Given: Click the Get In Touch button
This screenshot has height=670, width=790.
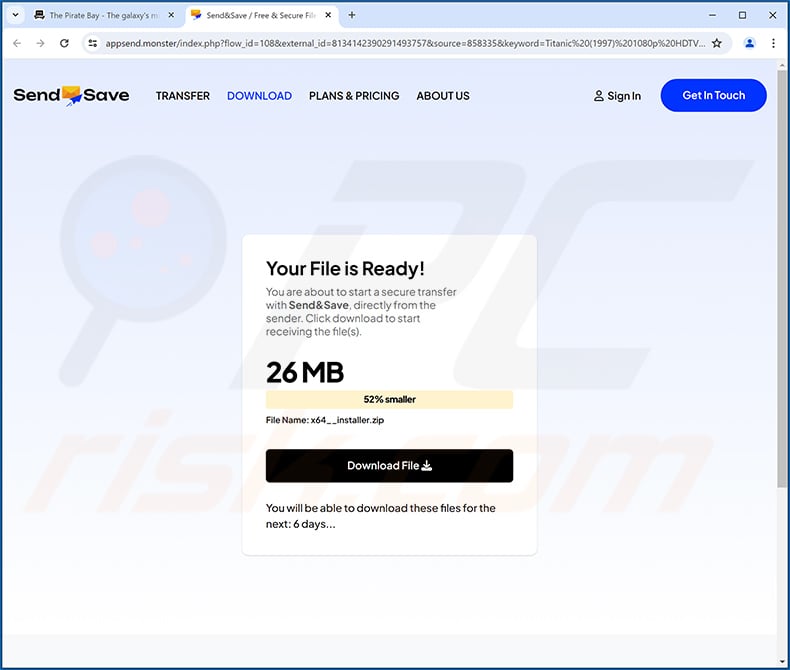Looking at the screenshot, I should [713, 95].
